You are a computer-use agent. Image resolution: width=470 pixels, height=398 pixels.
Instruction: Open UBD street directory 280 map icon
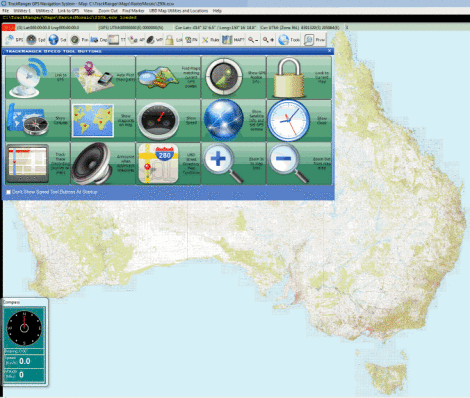point(168,163)
